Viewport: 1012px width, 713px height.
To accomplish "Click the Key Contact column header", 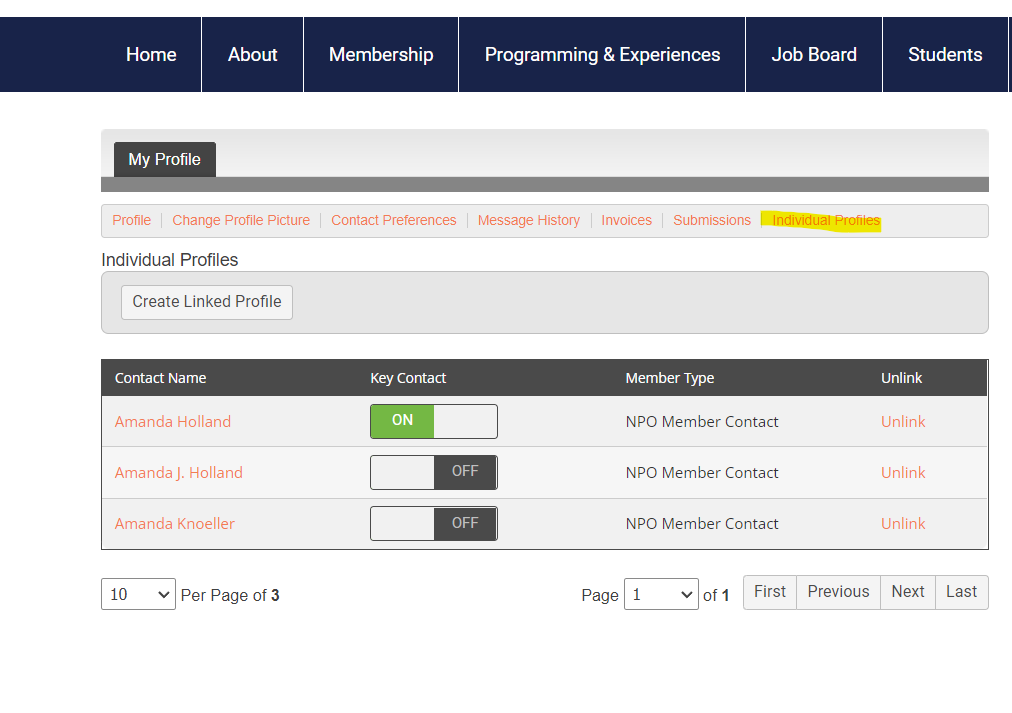I will (x=408, y=378).
